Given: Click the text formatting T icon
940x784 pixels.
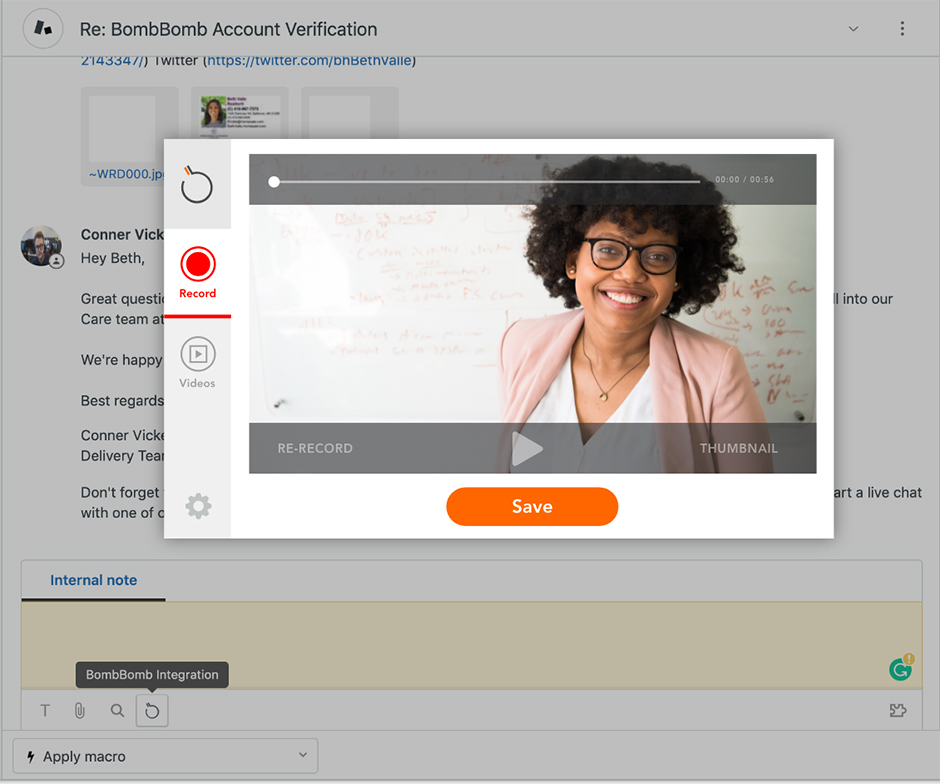Looking at the screenshot, I should [45, 711].
